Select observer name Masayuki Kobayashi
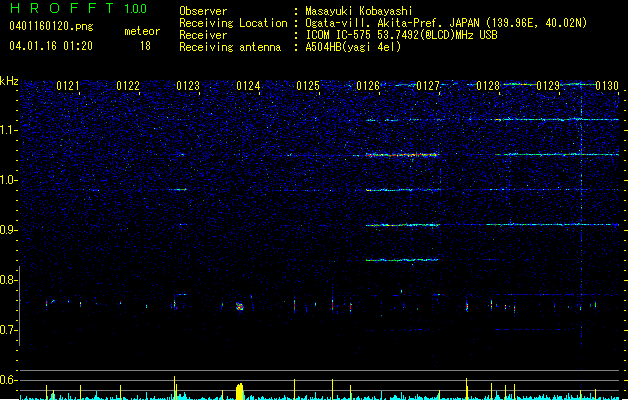The width and height of the screenshot is (629, 400). click(359, 11)
